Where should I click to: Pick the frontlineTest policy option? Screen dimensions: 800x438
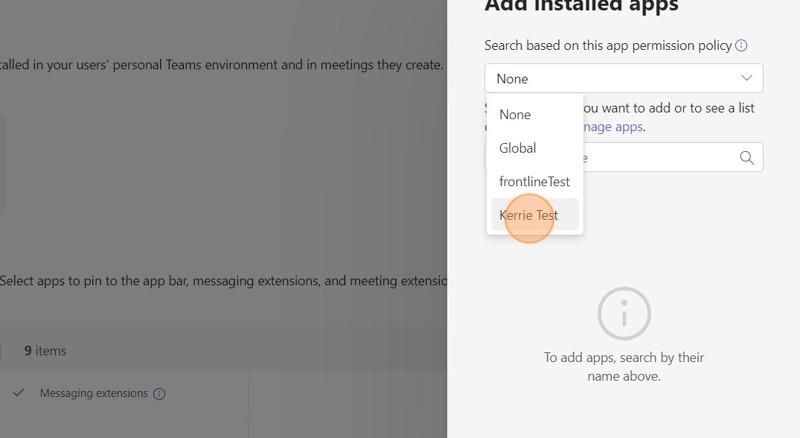535,182
